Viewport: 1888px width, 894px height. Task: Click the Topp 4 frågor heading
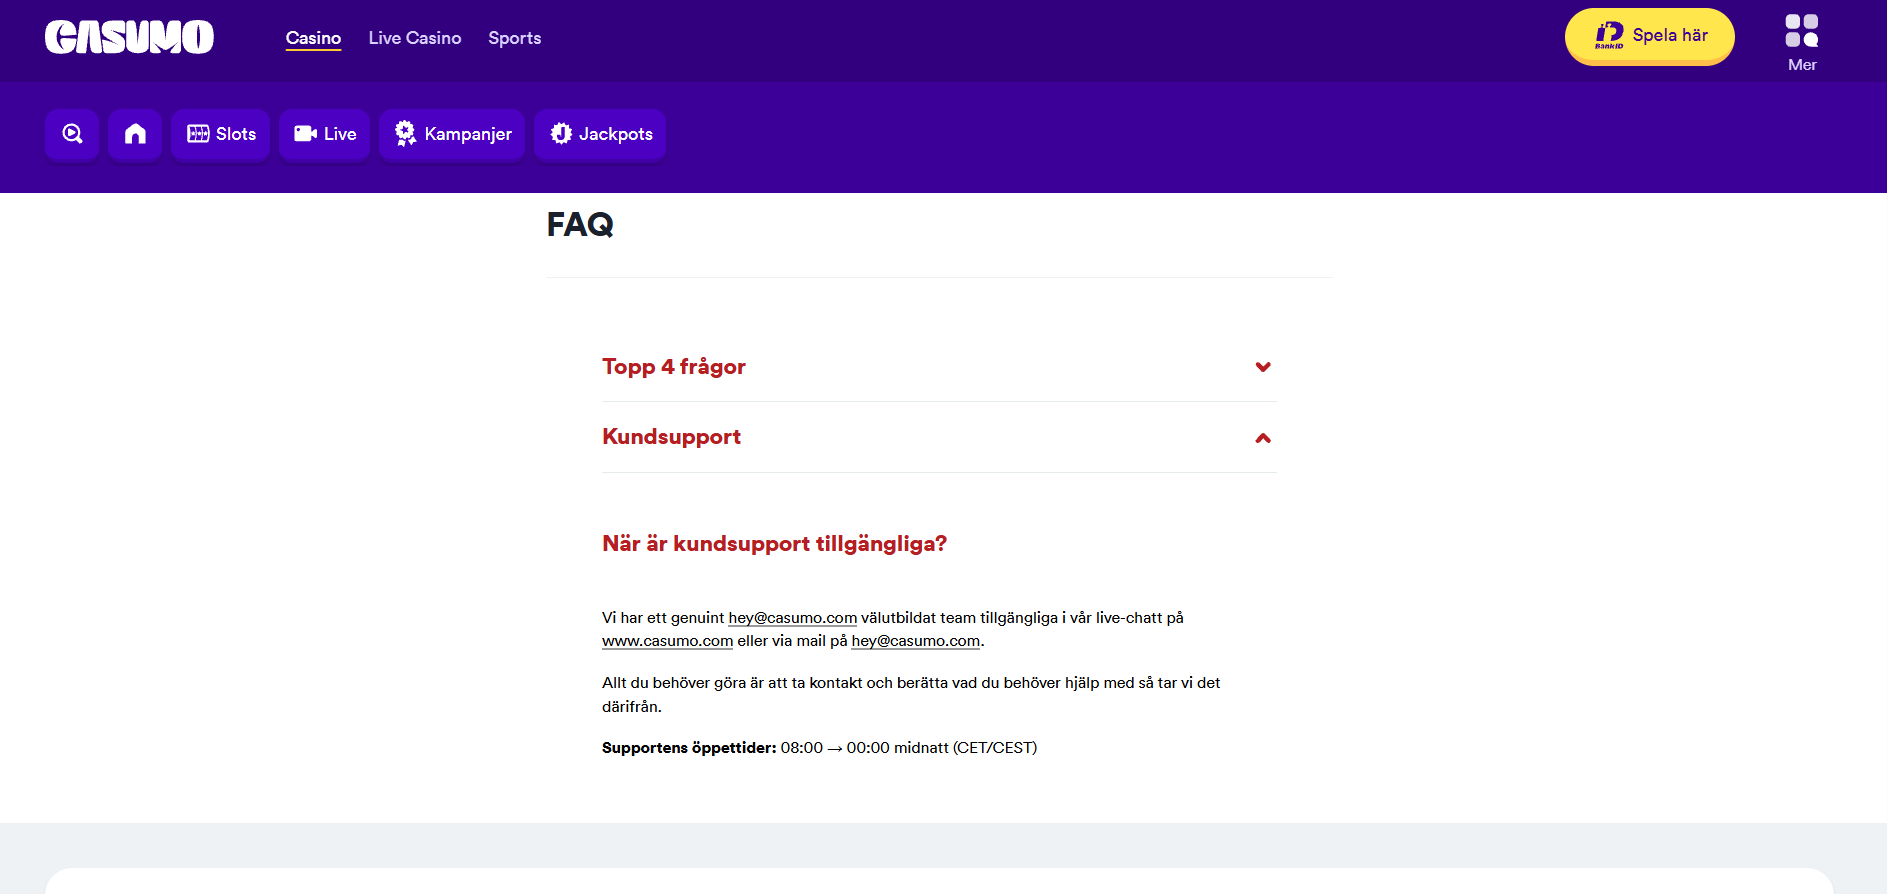tap(674, 367)
